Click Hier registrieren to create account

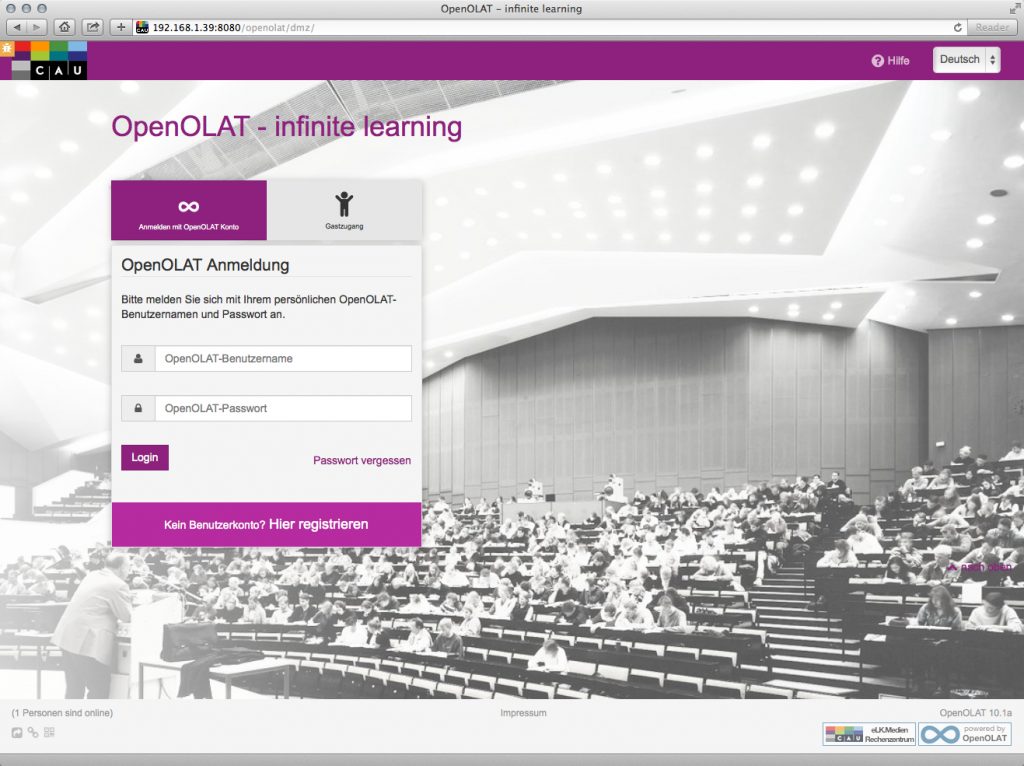318,525
